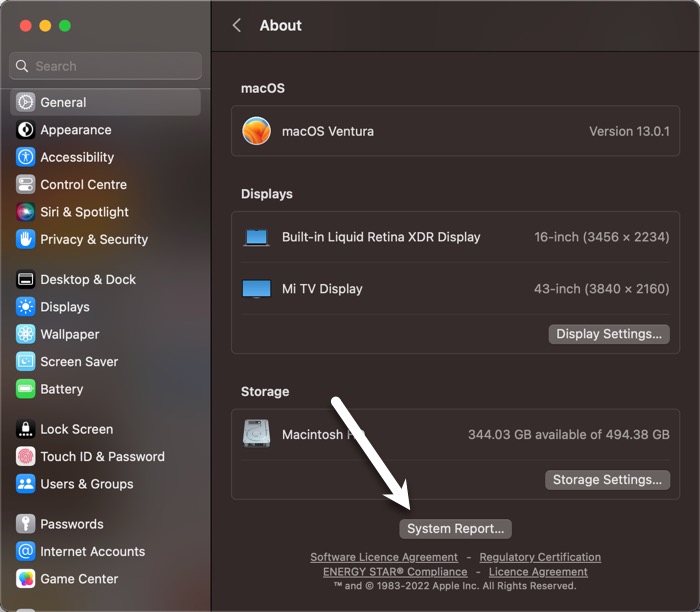The image size is (700, 612).
Task: Click the General gear icon in sidebar
Action: [25, 102]
